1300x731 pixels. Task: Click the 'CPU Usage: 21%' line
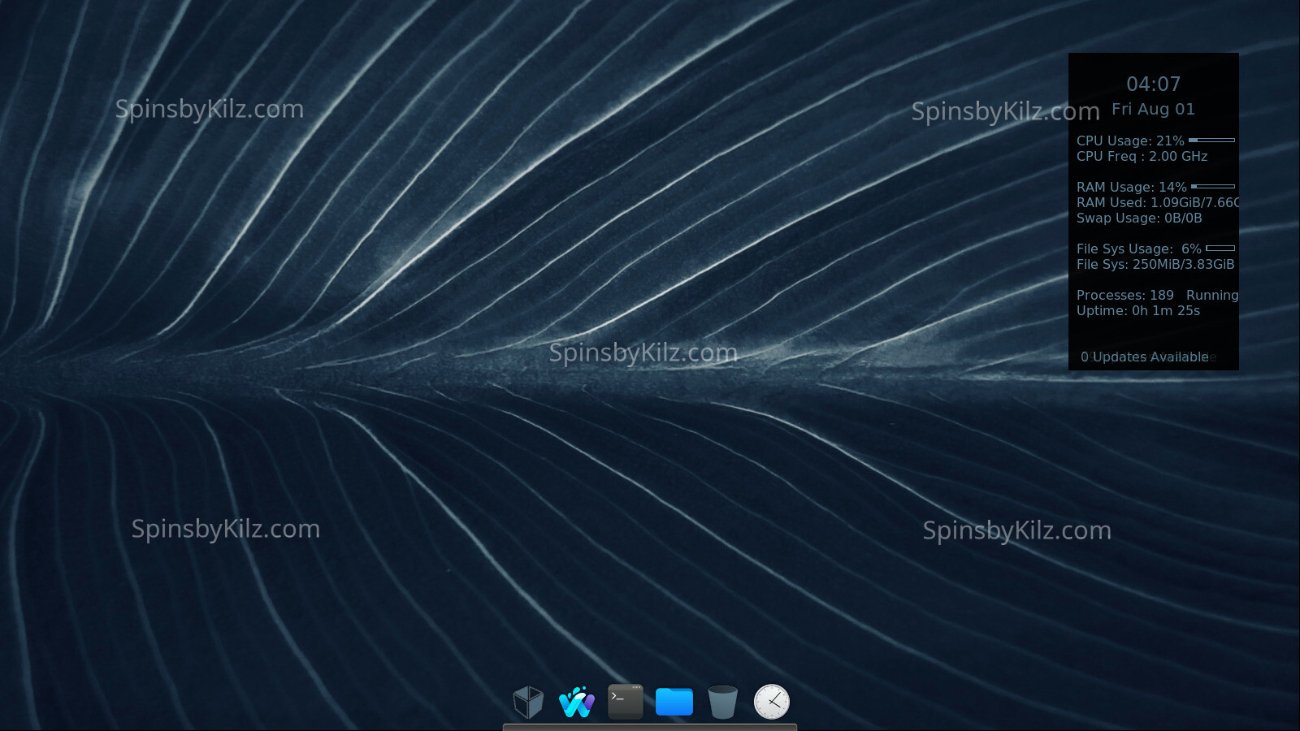click(x=1130, y=141)
